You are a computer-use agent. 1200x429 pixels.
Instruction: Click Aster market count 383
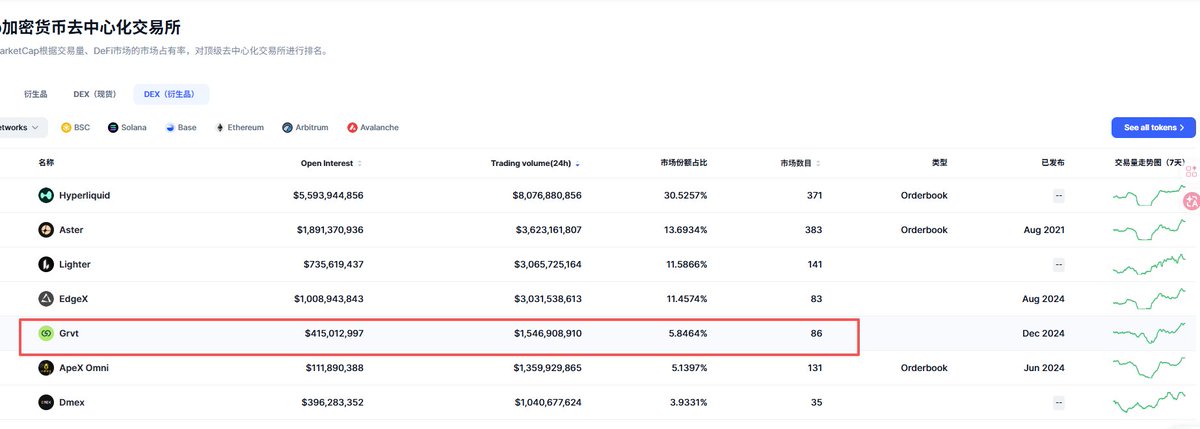pos(814,230)
